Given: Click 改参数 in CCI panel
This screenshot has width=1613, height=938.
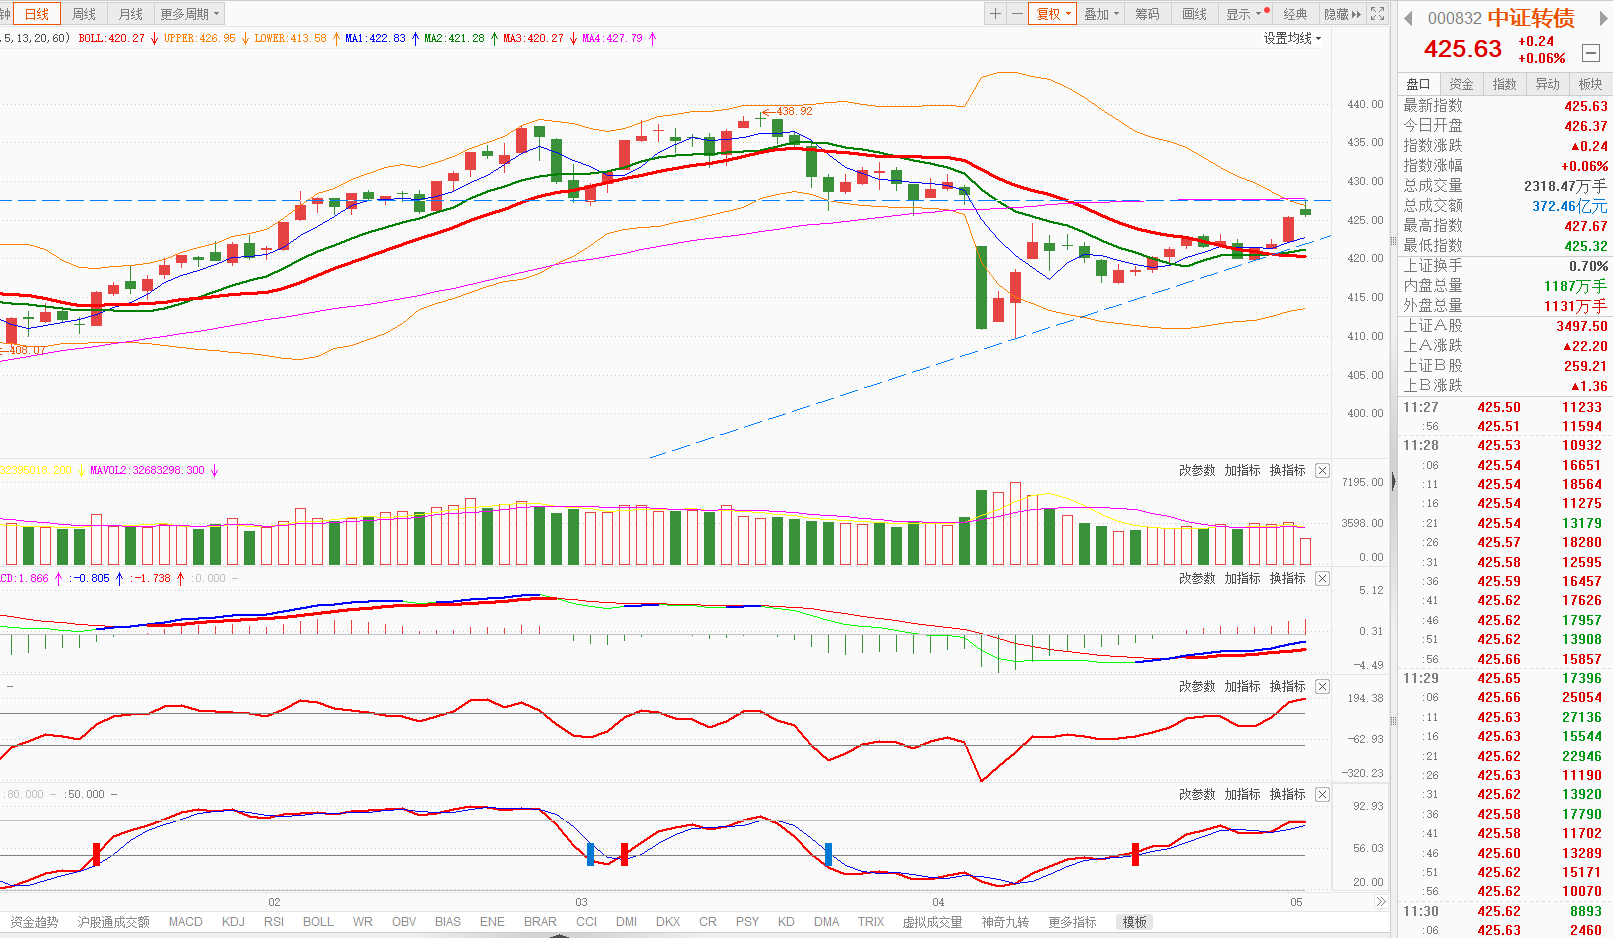Looking at the screenshot, I should 1197,686.
